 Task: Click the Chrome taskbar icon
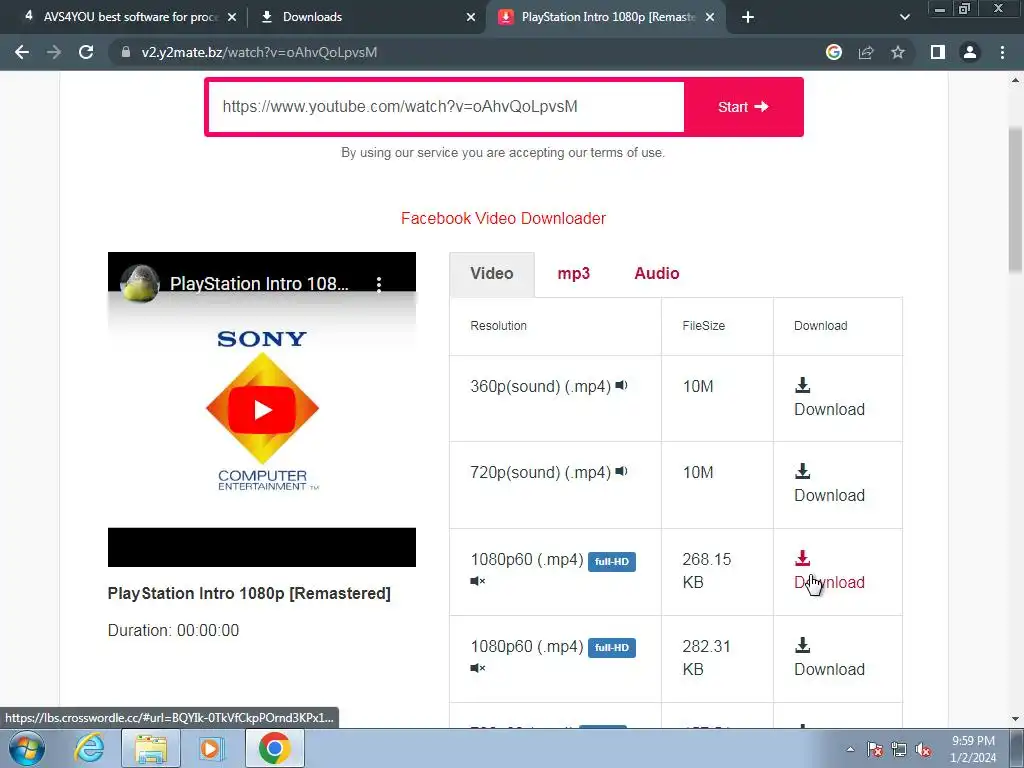click(x=274, y=748)
